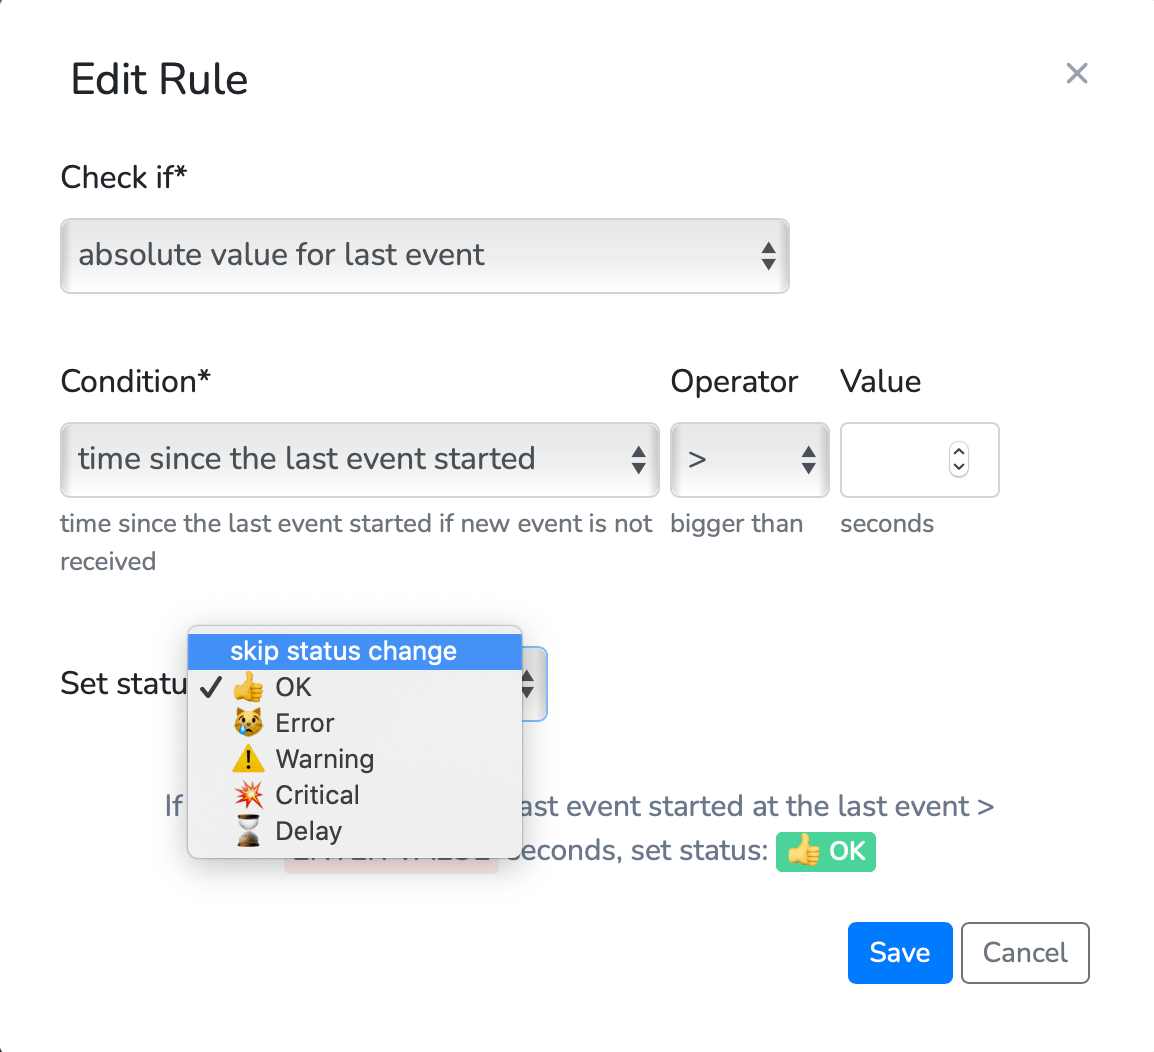The width and height of the screenshot is (1154, 1052).
Task: Choose the Delay status option
Action: tap(355, 831)
